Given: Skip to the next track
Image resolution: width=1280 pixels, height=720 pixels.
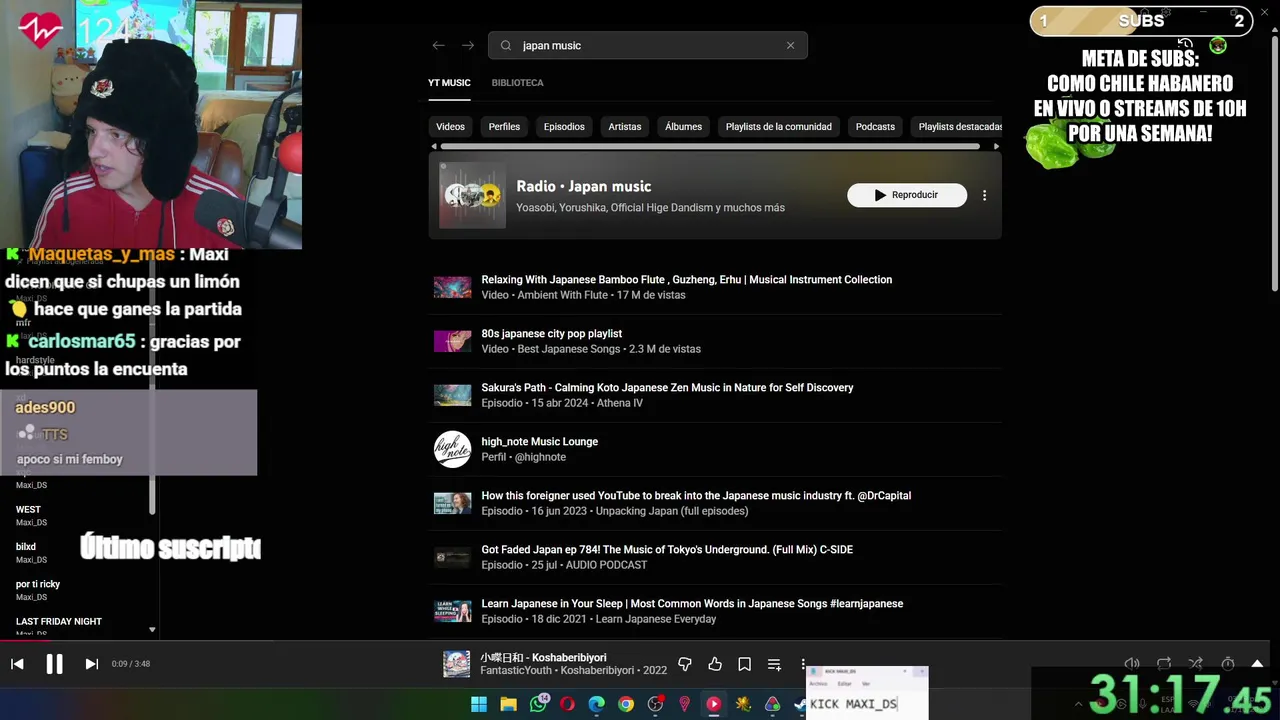Looking at the screenshot, I should click(91, 664).
